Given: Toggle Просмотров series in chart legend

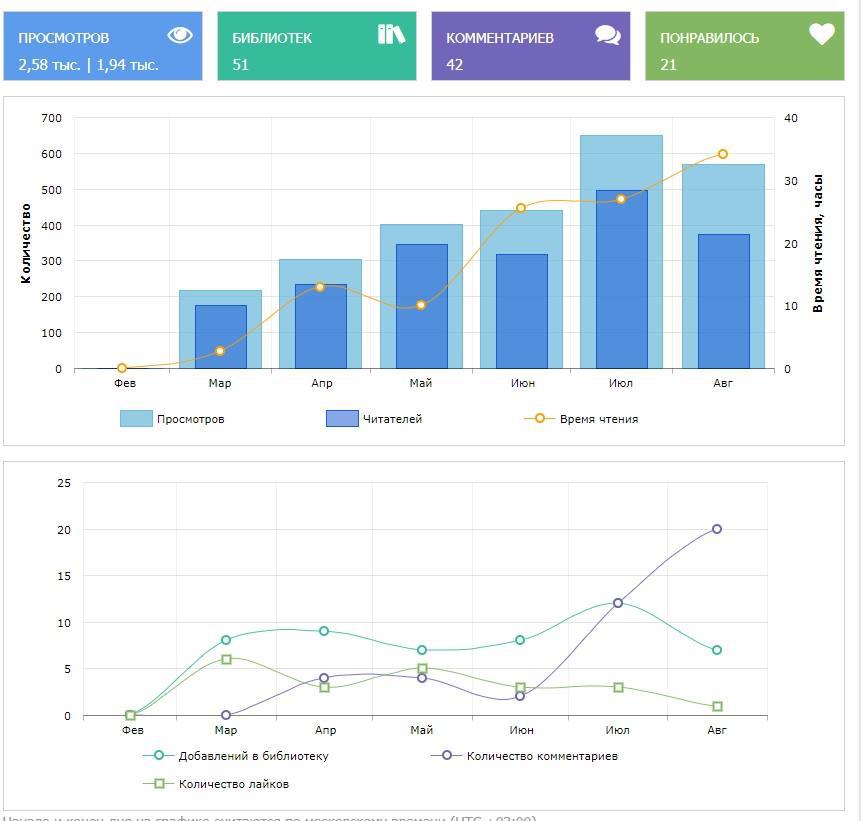Looking at the screenshot, I should [190, 419].
